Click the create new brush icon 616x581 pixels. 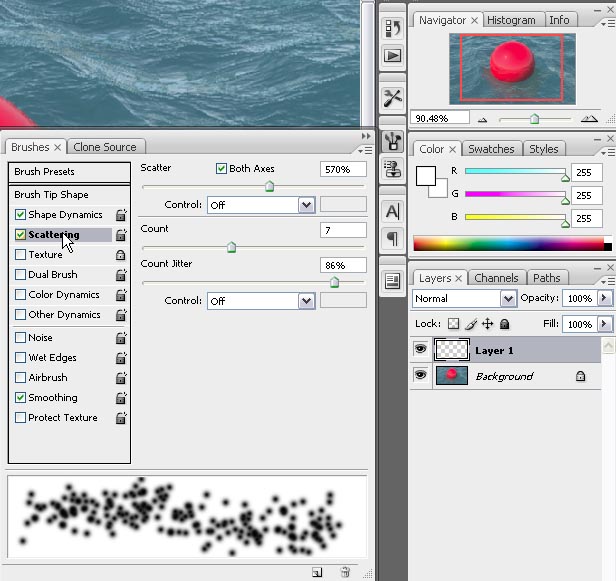tap(317, 572)
